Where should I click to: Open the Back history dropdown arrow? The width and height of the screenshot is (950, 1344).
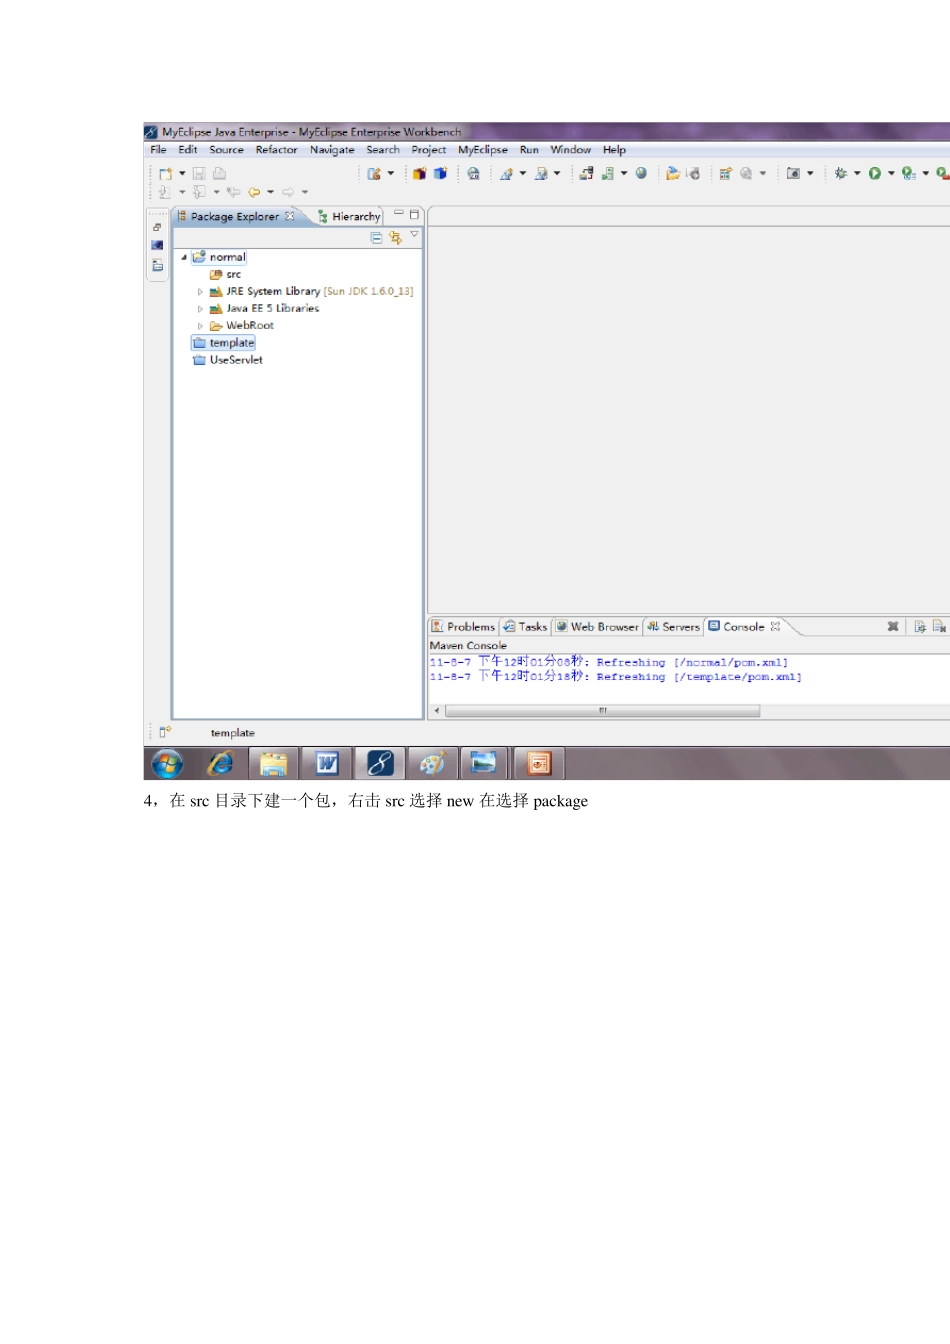coord(271,192)
